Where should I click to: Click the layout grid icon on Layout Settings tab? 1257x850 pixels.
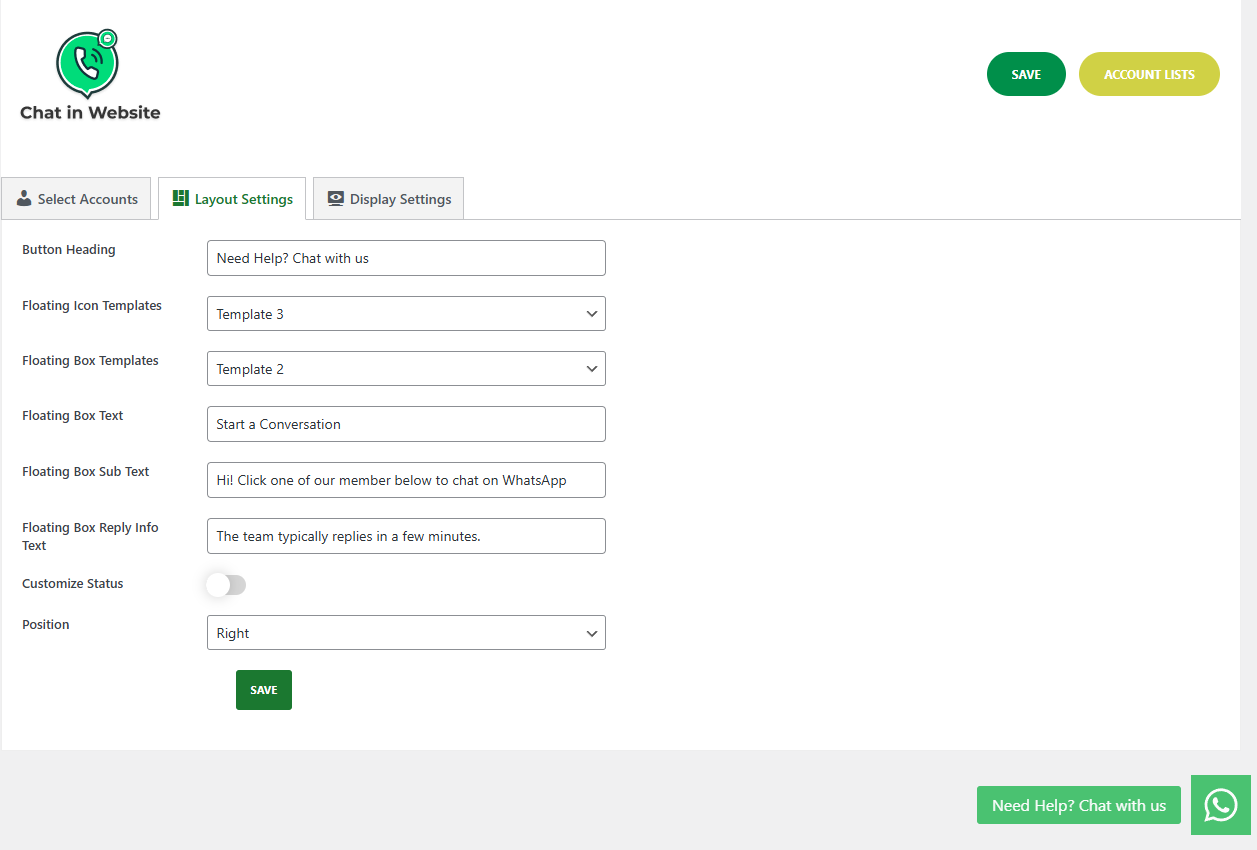(181, 198)
